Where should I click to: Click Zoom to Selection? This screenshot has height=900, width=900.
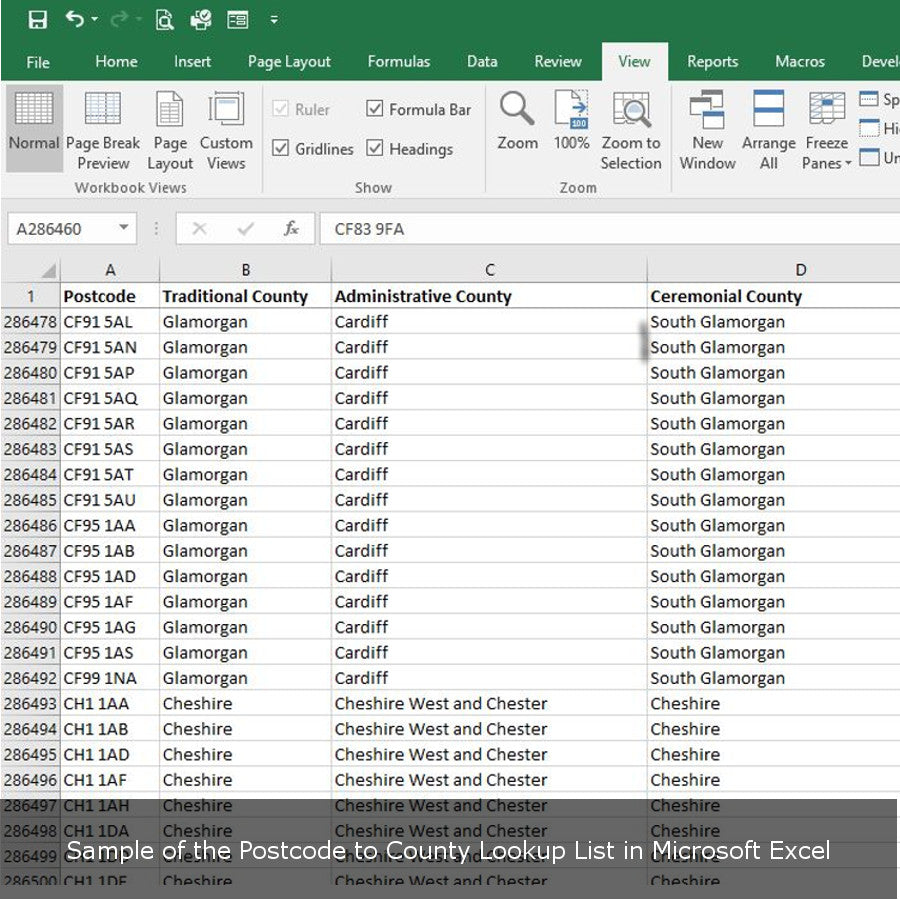(x=631, y=131)
